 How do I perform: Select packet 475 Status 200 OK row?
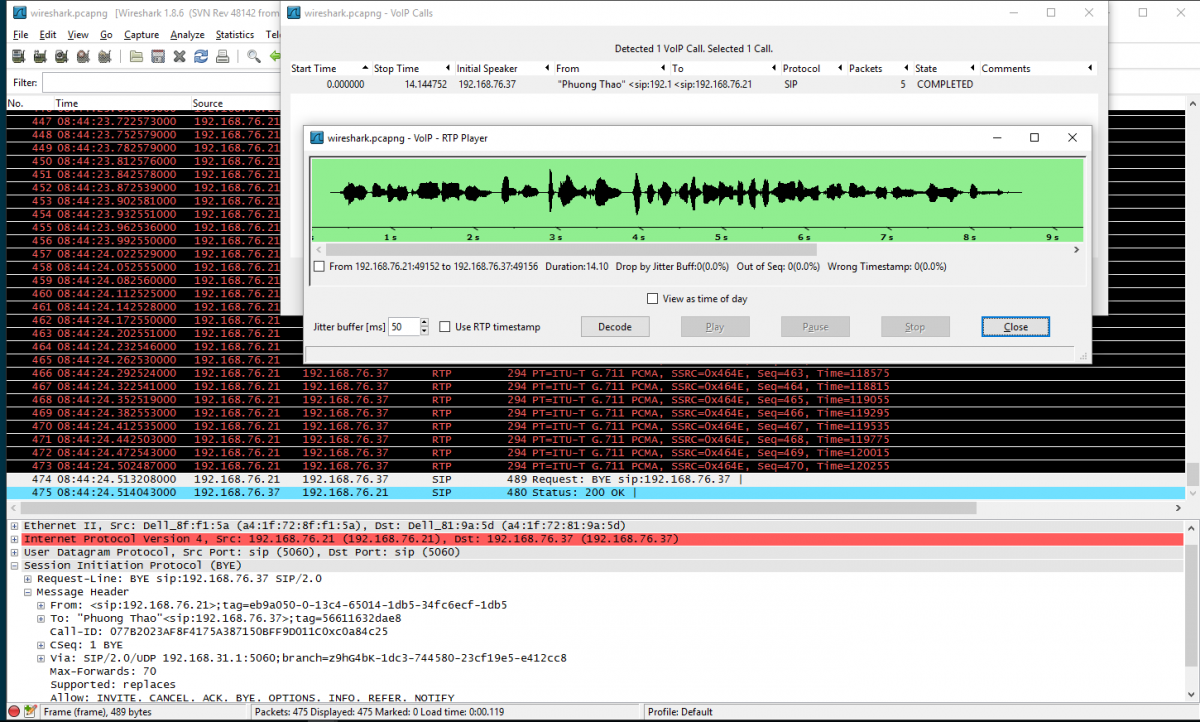(594, 493)
